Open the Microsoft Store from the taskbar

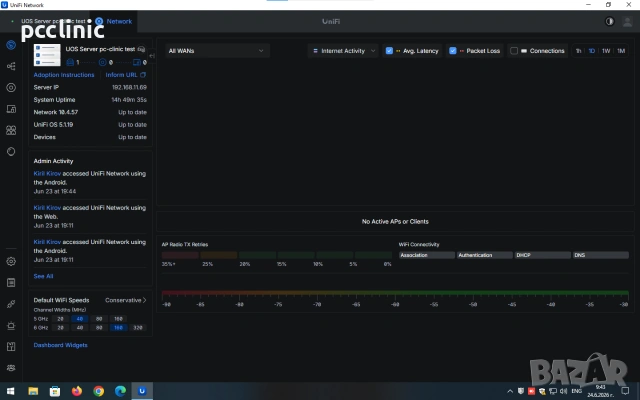(55, 391)
